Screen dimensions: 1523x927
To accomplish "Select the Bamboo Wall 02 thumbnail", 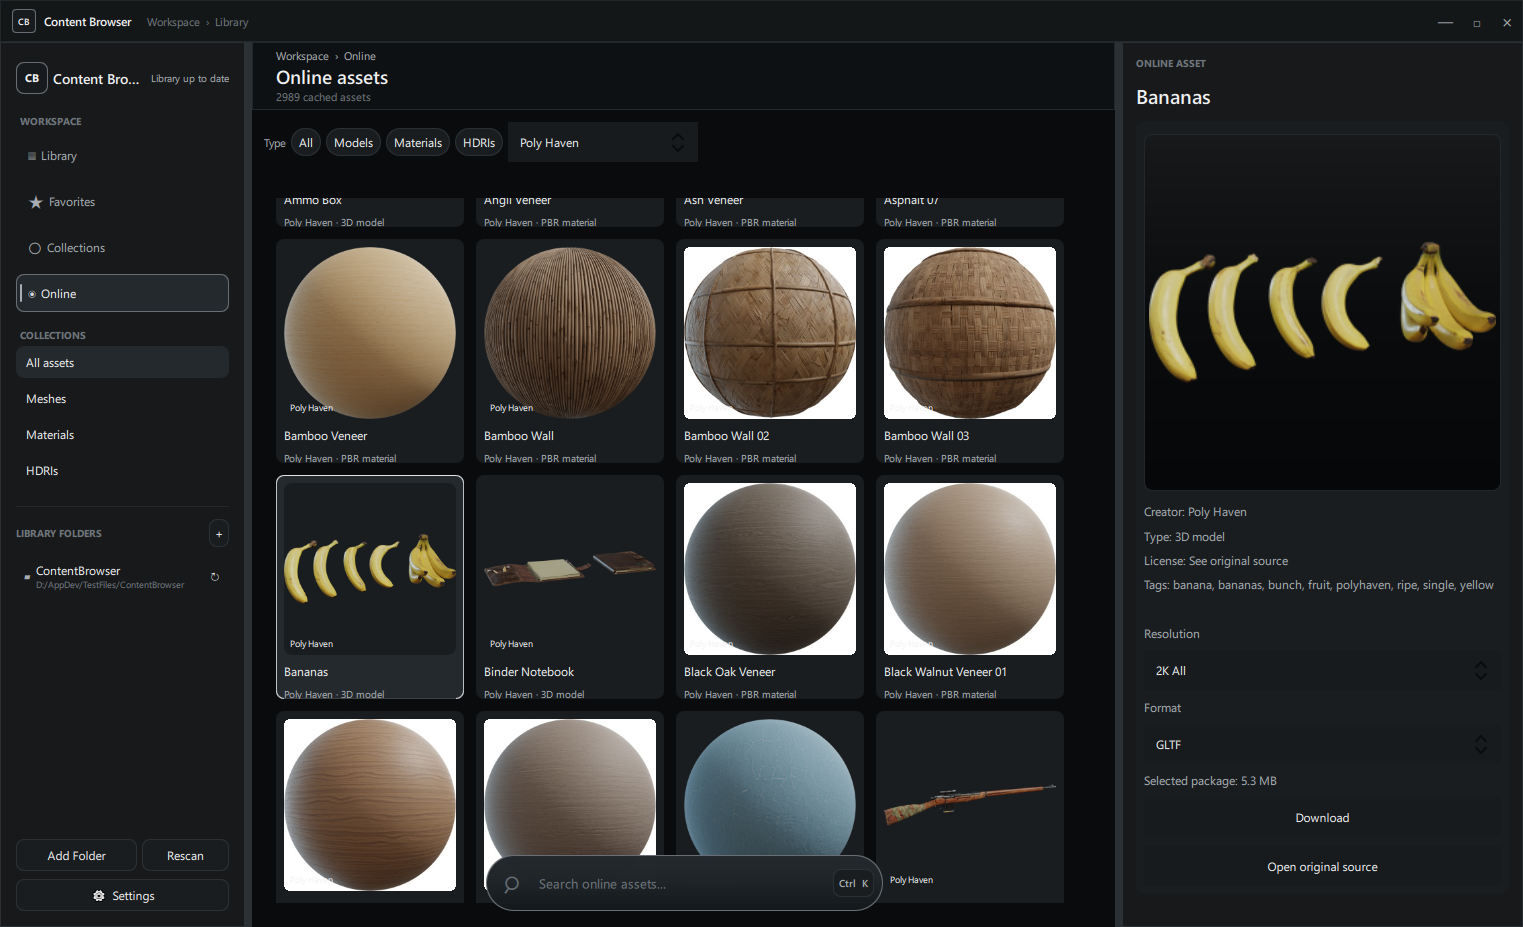I will tap(770, 333).
